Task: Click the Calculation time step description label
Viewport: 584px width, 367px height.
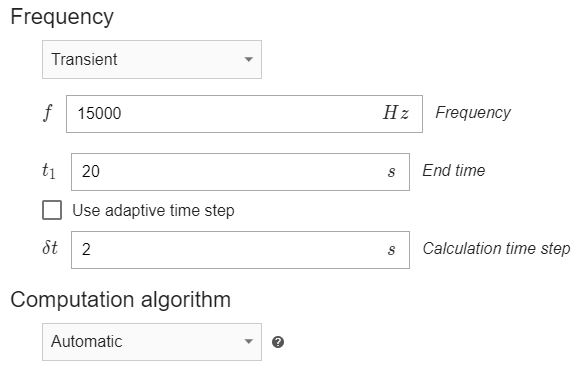Action: [496, 249]
